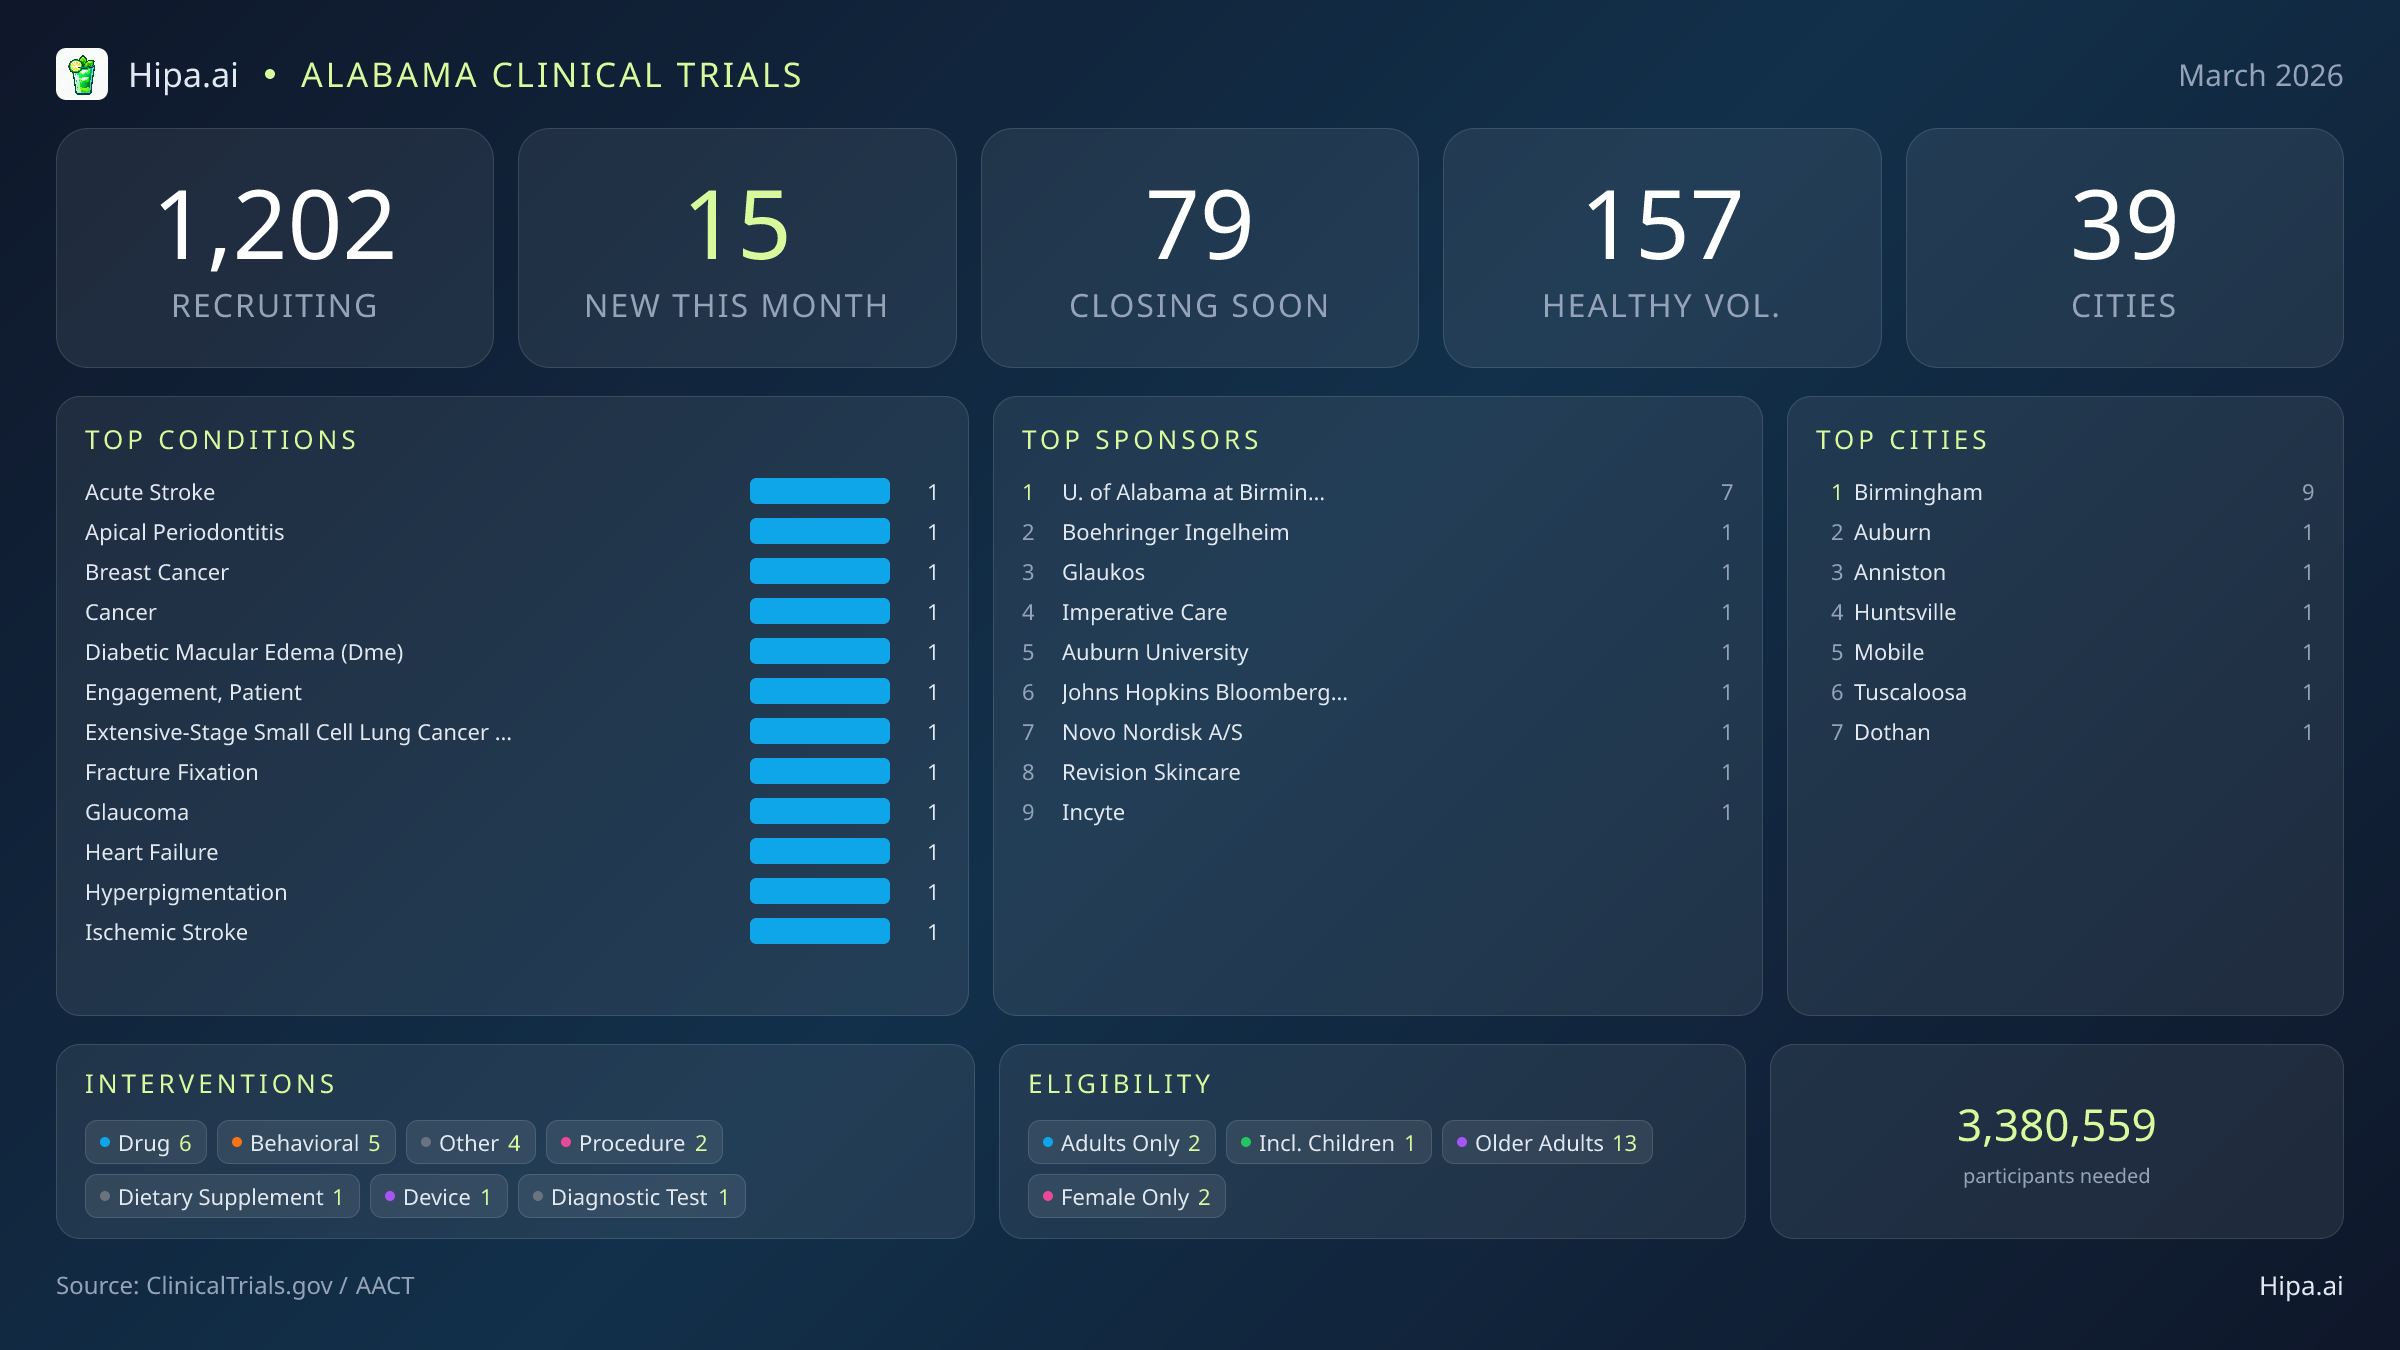
Task: Click the Hipa.ai cup logo icon
Action: (84, 73)
